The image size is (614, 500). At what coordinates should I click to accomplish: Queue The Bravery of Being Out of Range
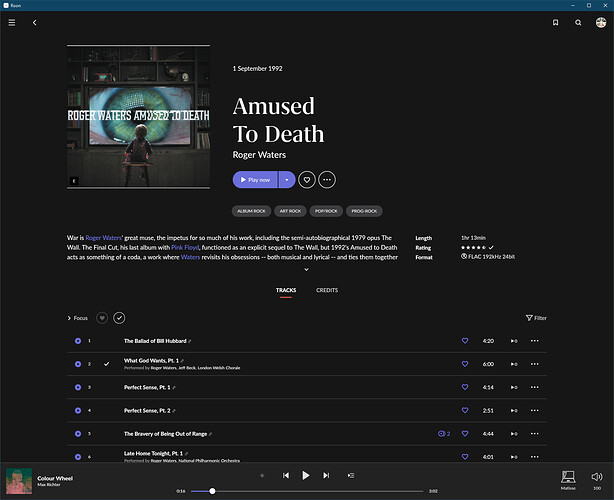click(x=514, y=434)
